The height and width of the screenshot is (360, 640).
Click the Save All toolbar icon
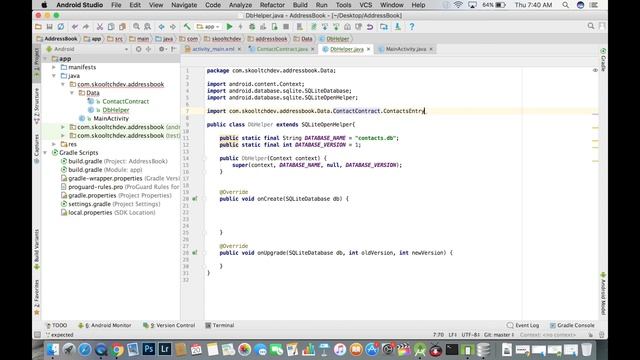click(49, 27)
